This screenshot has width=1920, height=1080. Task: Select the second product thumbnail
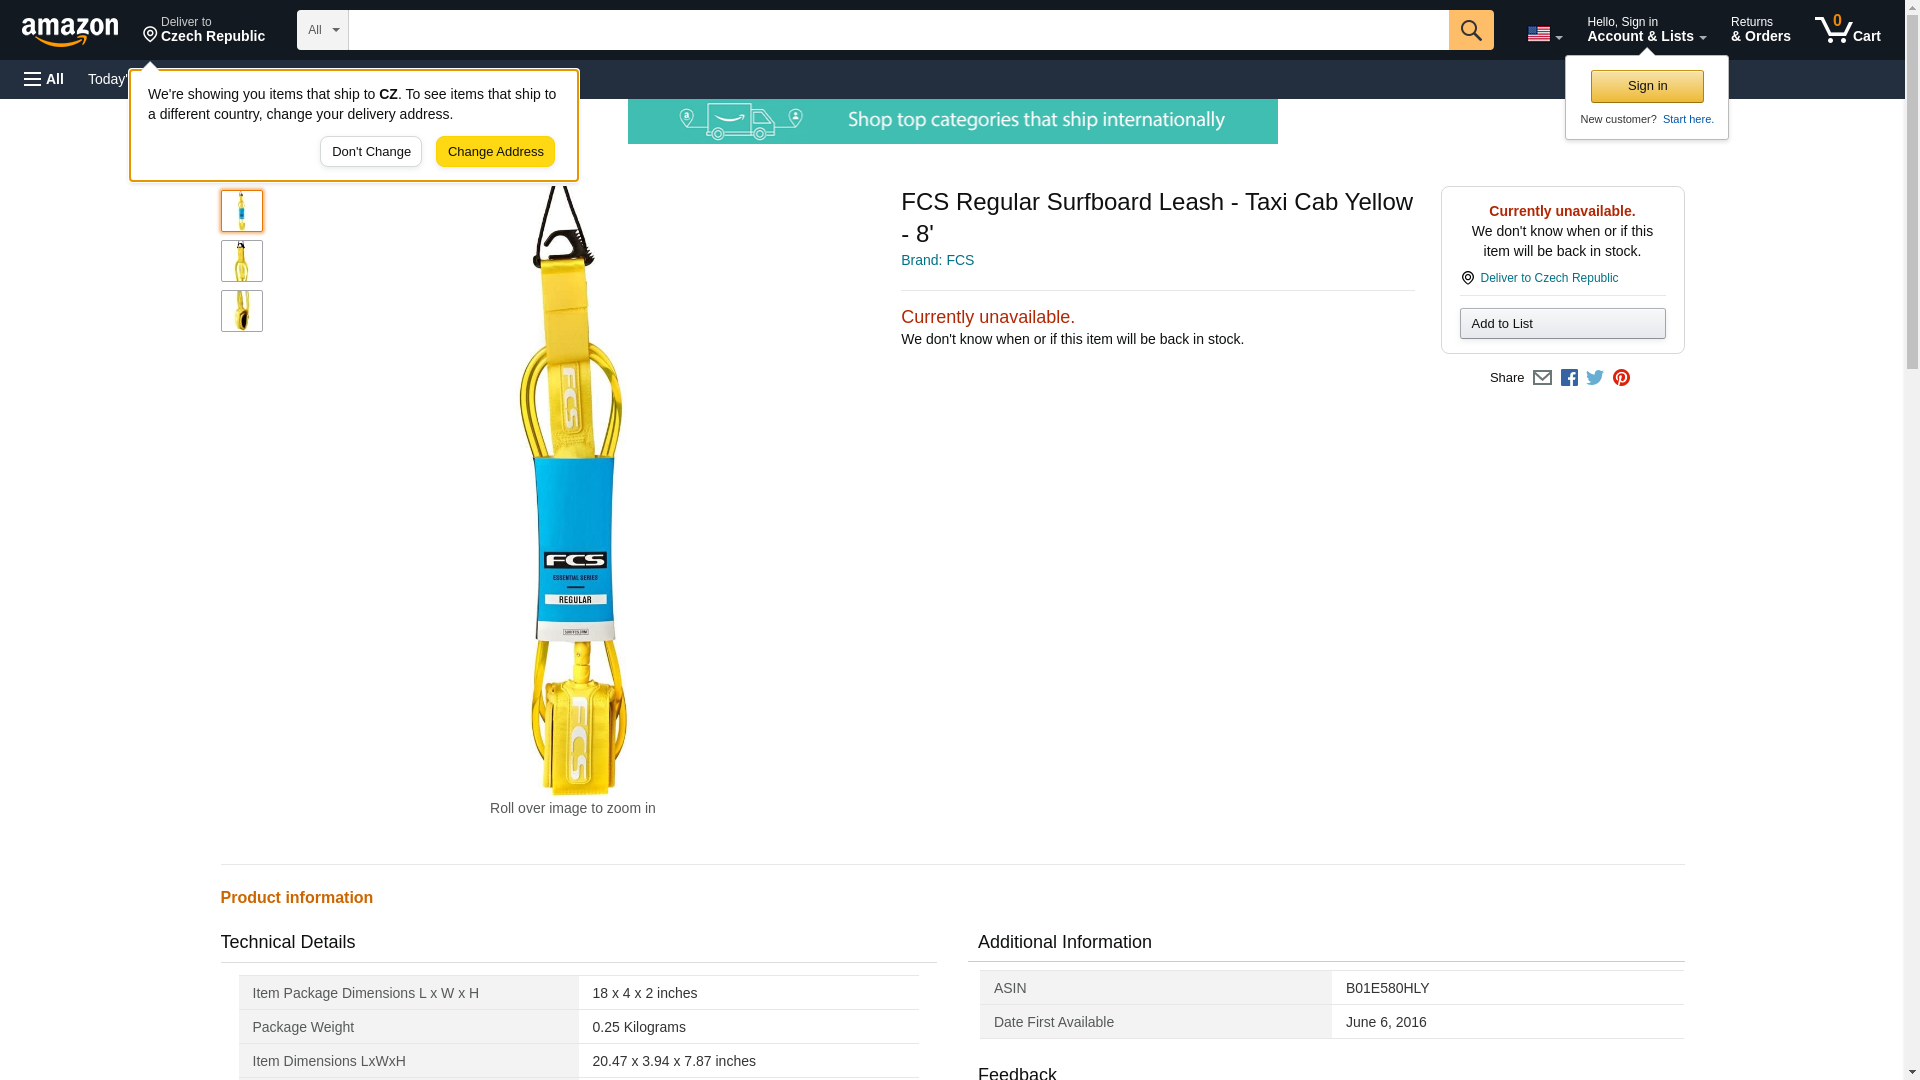point(241,261)
